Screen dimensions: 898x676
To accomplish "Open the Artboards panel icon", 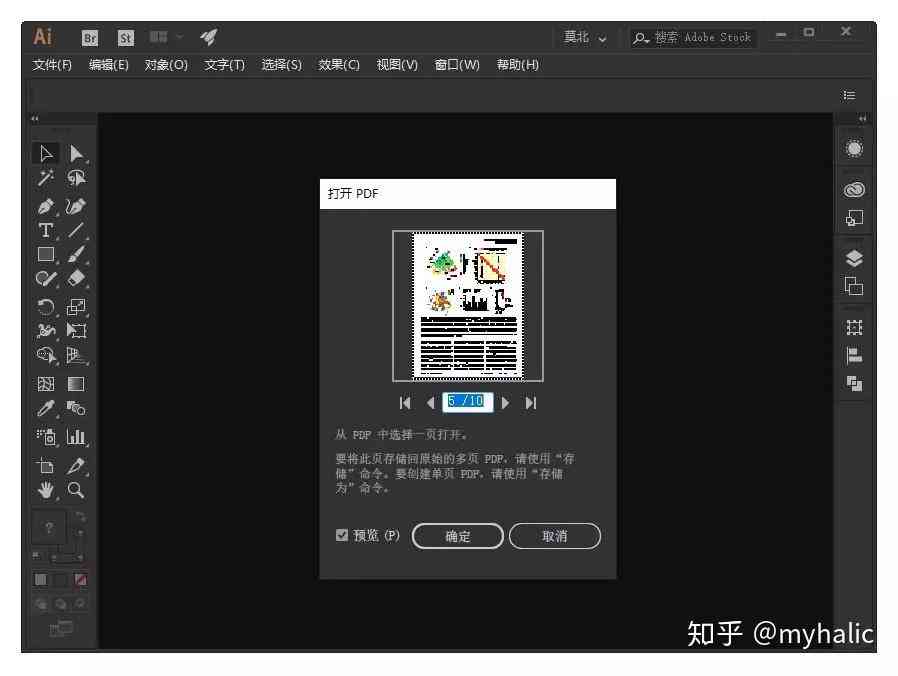I will tap(854, 286).
